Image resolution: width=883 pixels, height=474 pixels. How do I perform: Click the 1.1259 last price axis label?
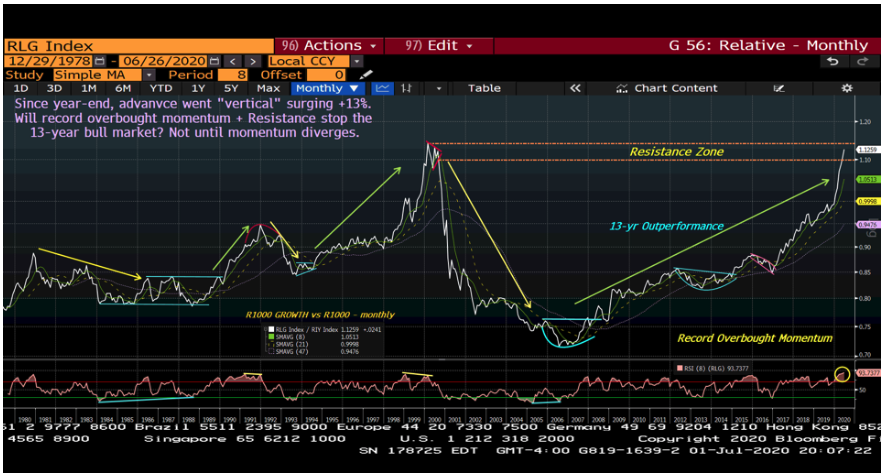coord(867,150)
